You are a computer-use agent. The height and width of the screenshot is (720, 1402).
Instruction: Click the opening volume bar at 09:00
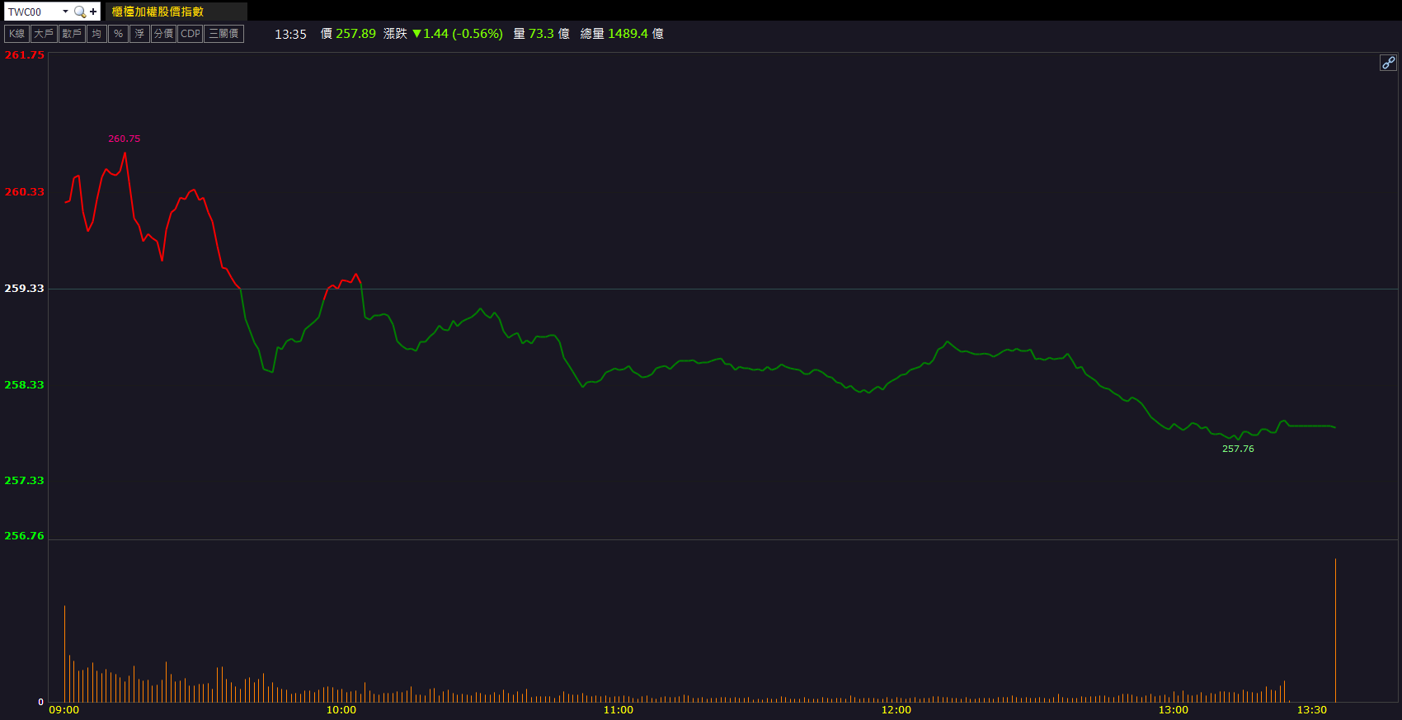(x=65, y=654)
